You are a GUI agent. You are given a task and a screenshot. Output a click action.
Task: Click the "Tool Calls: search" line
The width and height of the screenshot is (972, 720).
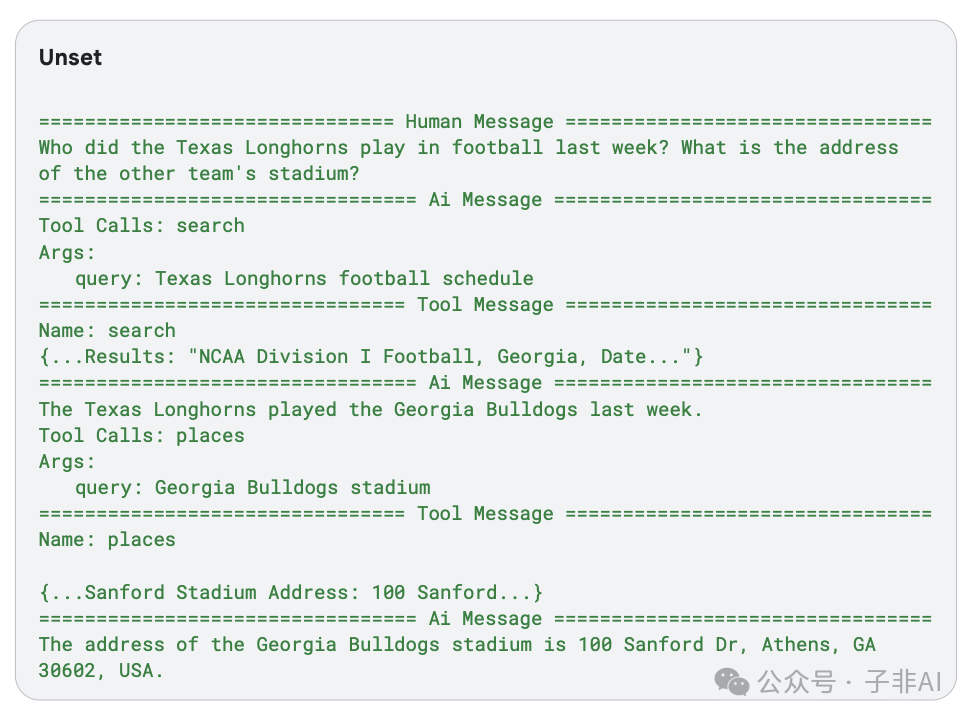coord(141,226)
